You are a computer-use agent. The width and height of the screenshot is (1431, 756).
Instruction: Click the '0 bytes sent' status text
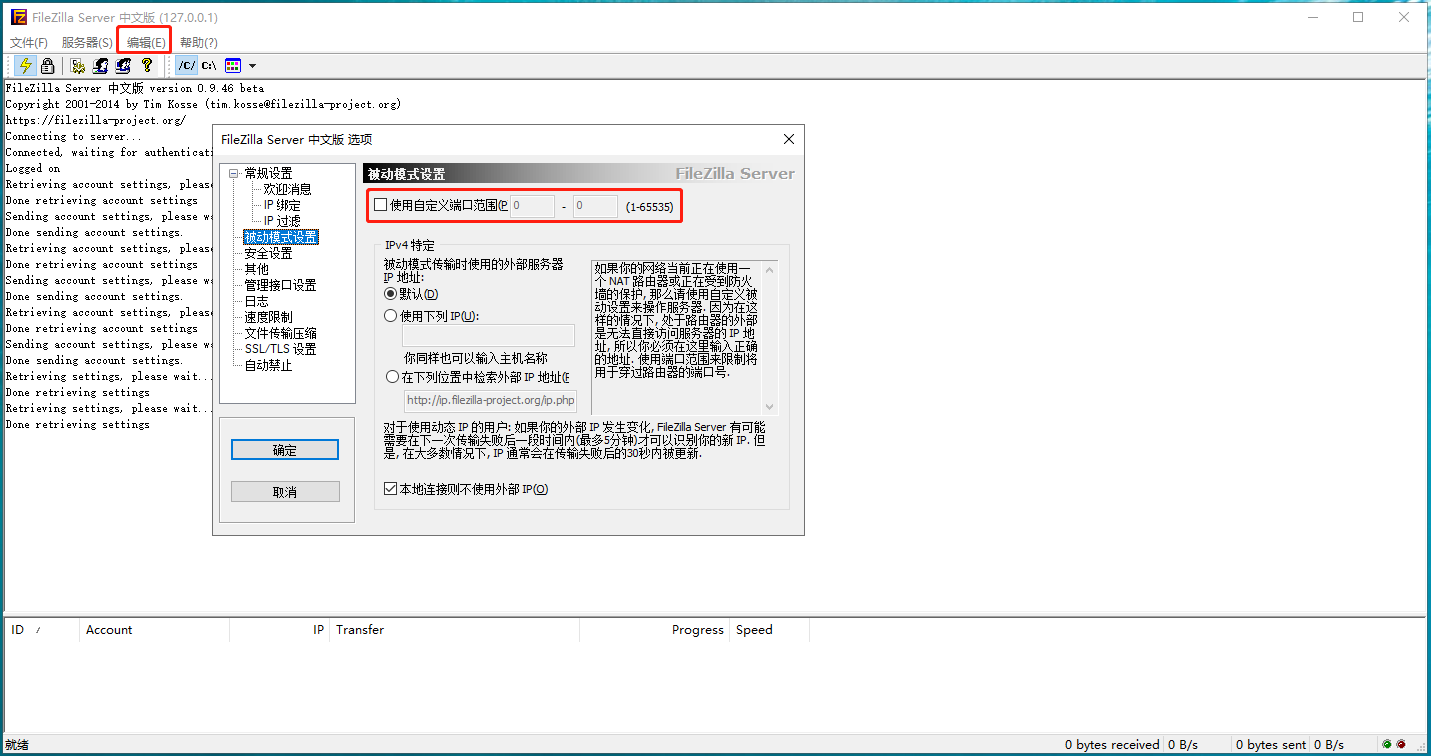[1271, 745]
